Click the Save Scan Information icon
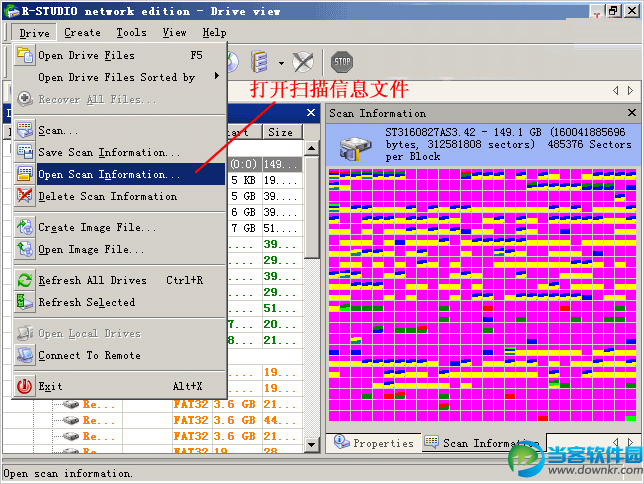Screen dimensions: 644x484 pyautogui.click(x=25, y=152)
